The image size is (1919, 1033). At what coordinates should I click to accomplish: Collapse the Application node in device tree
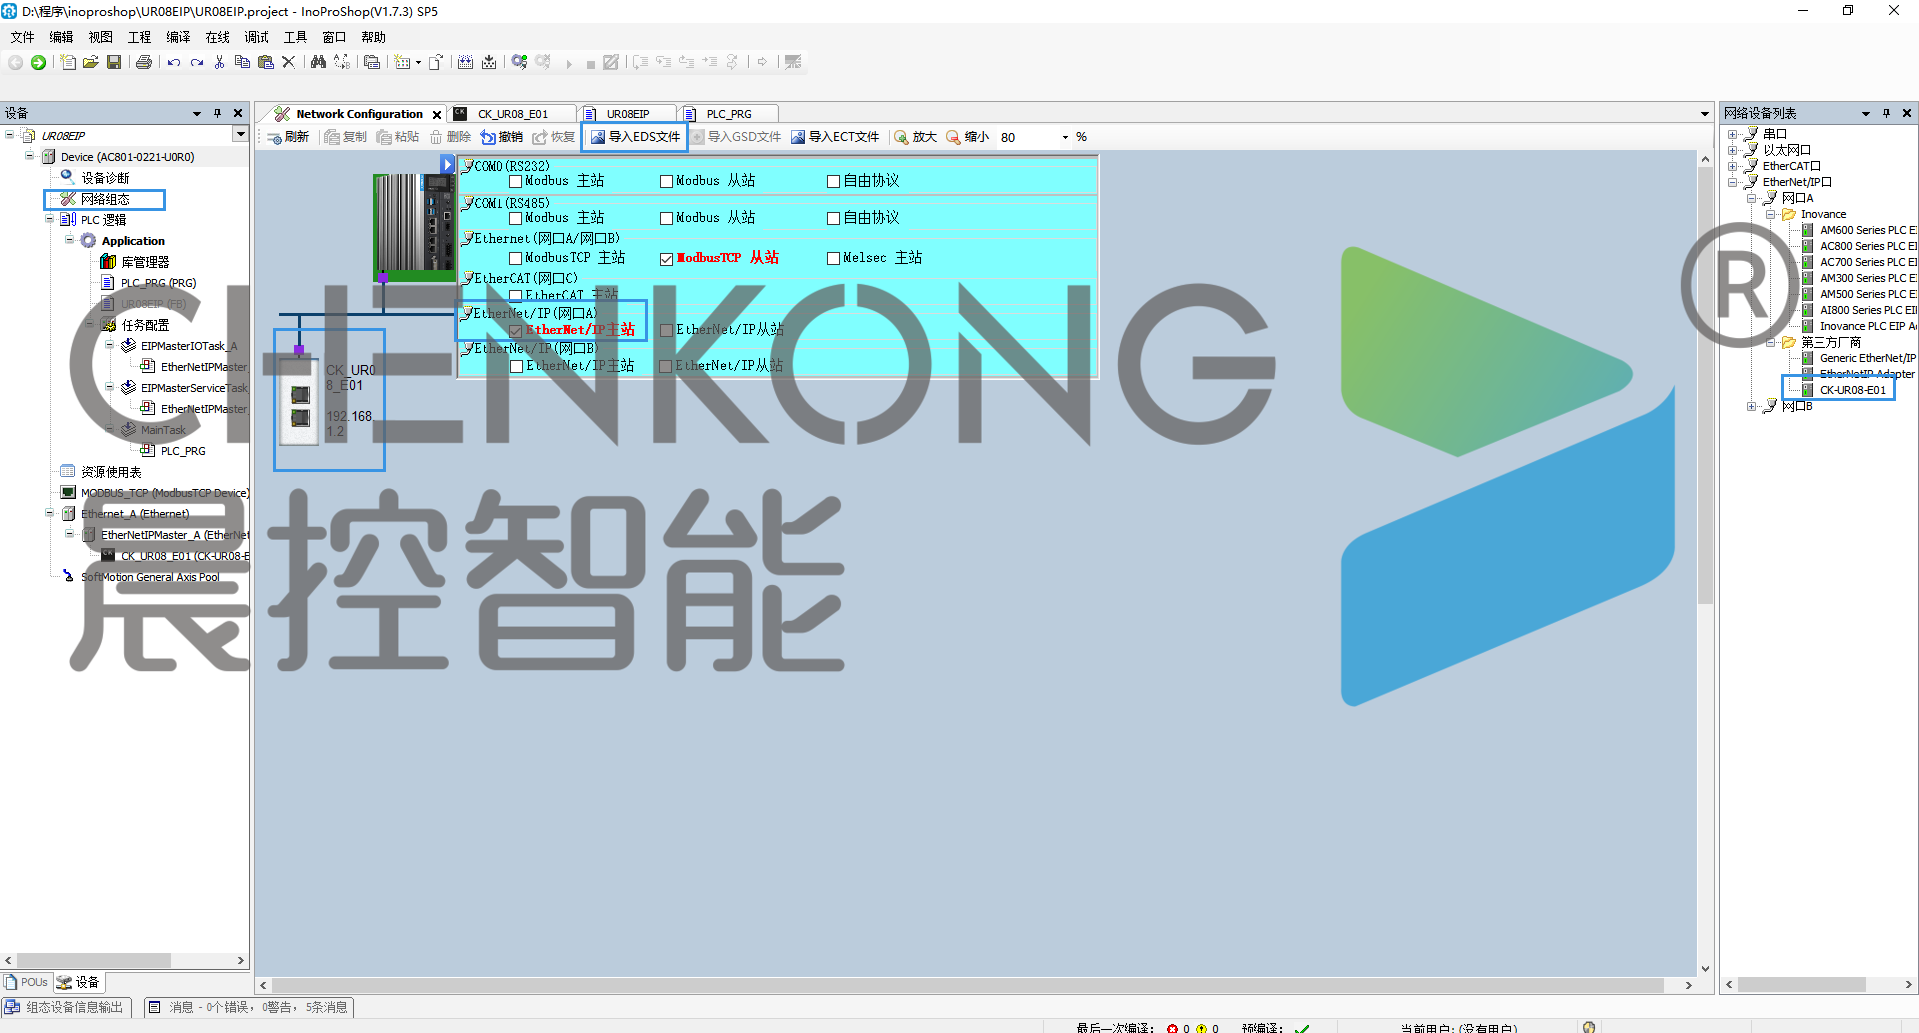point(69,240)
